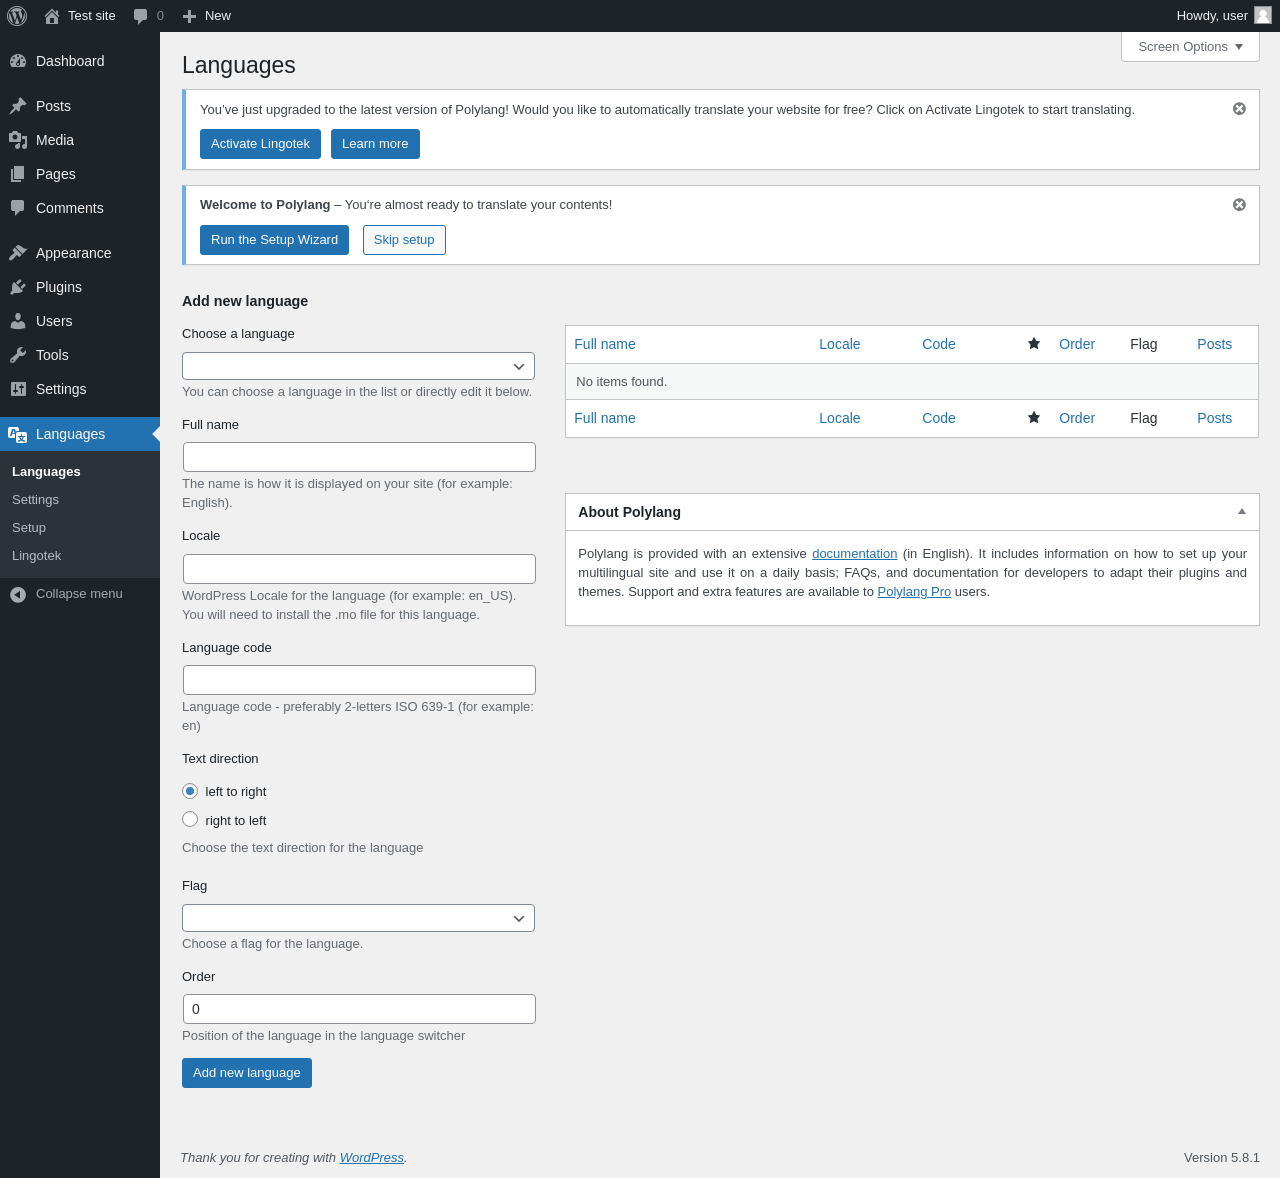1280x1178 pixels.
Task: Click the Languages translate icon
Action: click(18, 434)
